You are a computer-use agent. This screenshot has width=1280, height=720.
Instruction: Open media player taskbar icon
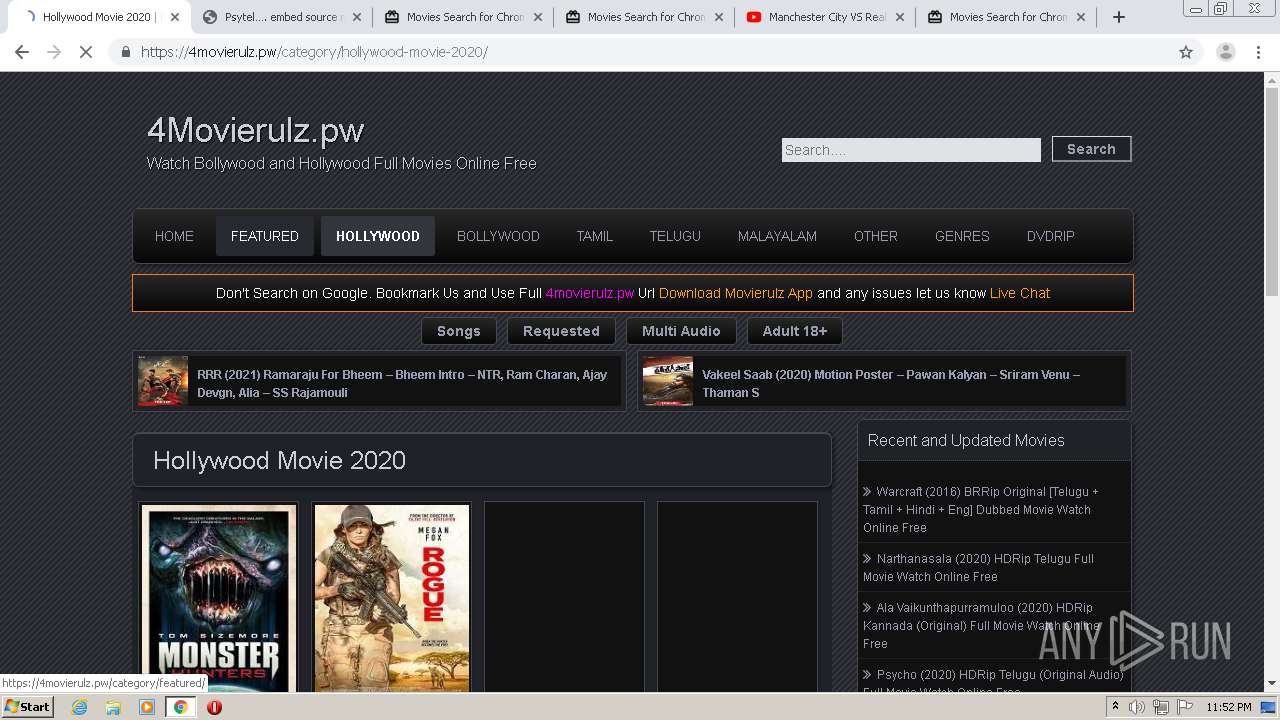pos(147,707)
